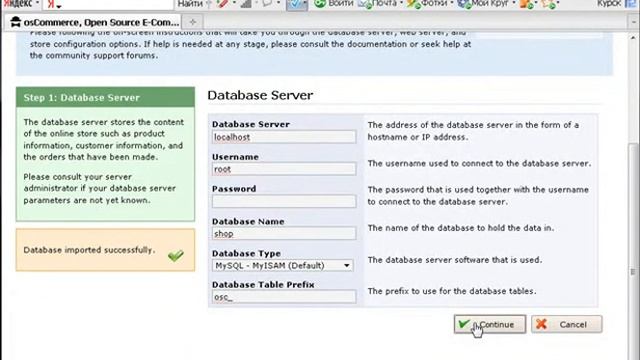Open a new browser tab with plus
The width and height of the screenshot is (640, 360).
coord(193,22)
